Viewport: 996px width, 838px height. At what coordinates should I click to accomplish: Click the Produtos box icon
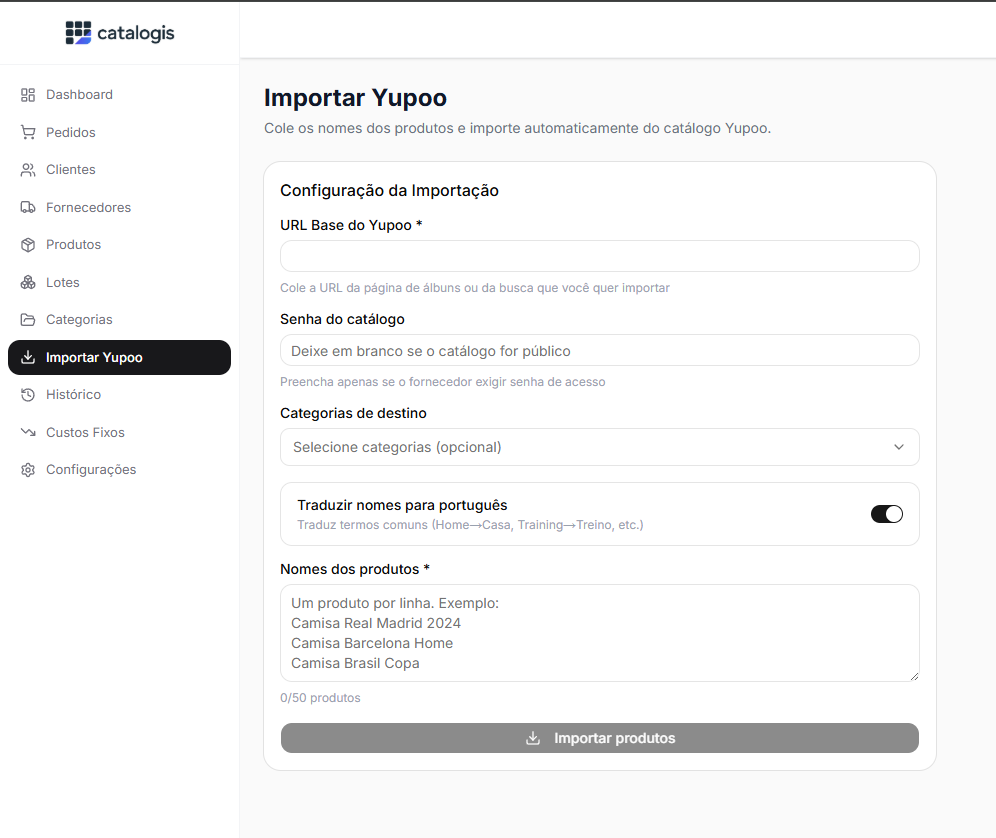point(28,245)
